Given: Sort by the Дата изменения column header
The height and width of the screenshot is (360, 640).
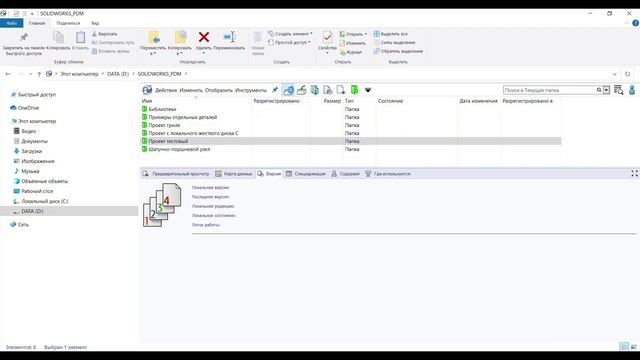Looking at the screenshot, I should click(x=478, y=101).
